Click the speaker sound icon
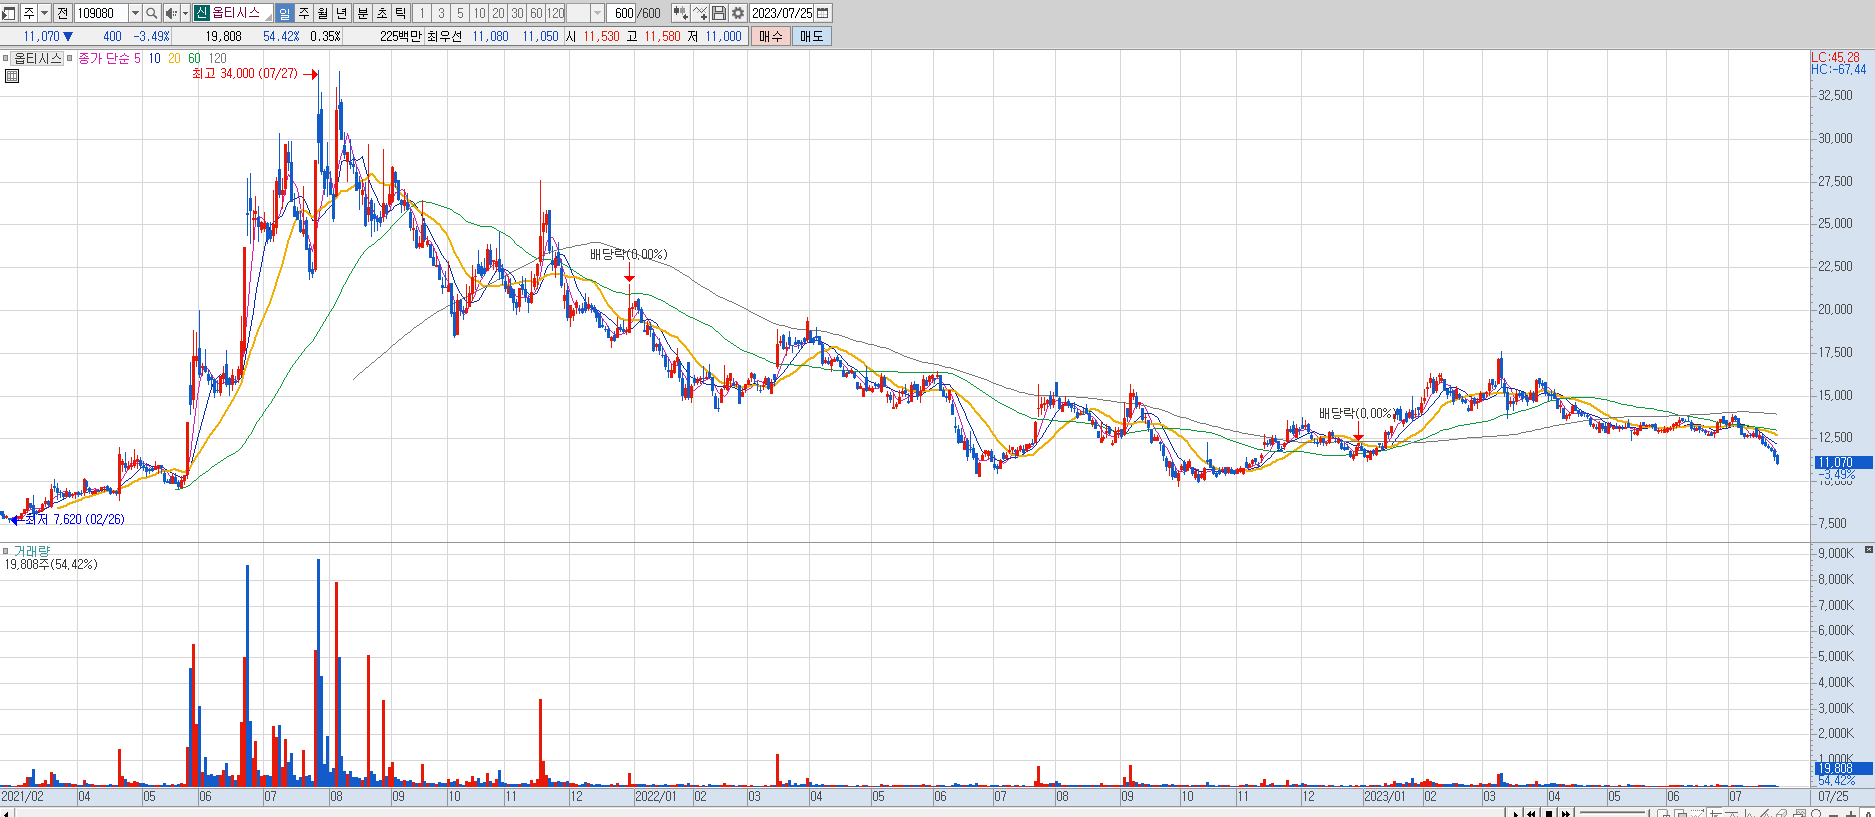 [x=170, y=13]
